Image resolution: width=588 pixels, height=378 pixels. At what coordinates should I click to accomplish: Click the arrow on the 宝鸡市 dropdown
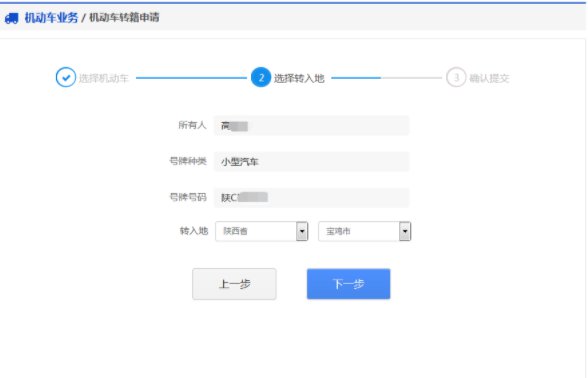tap(405, 231)
